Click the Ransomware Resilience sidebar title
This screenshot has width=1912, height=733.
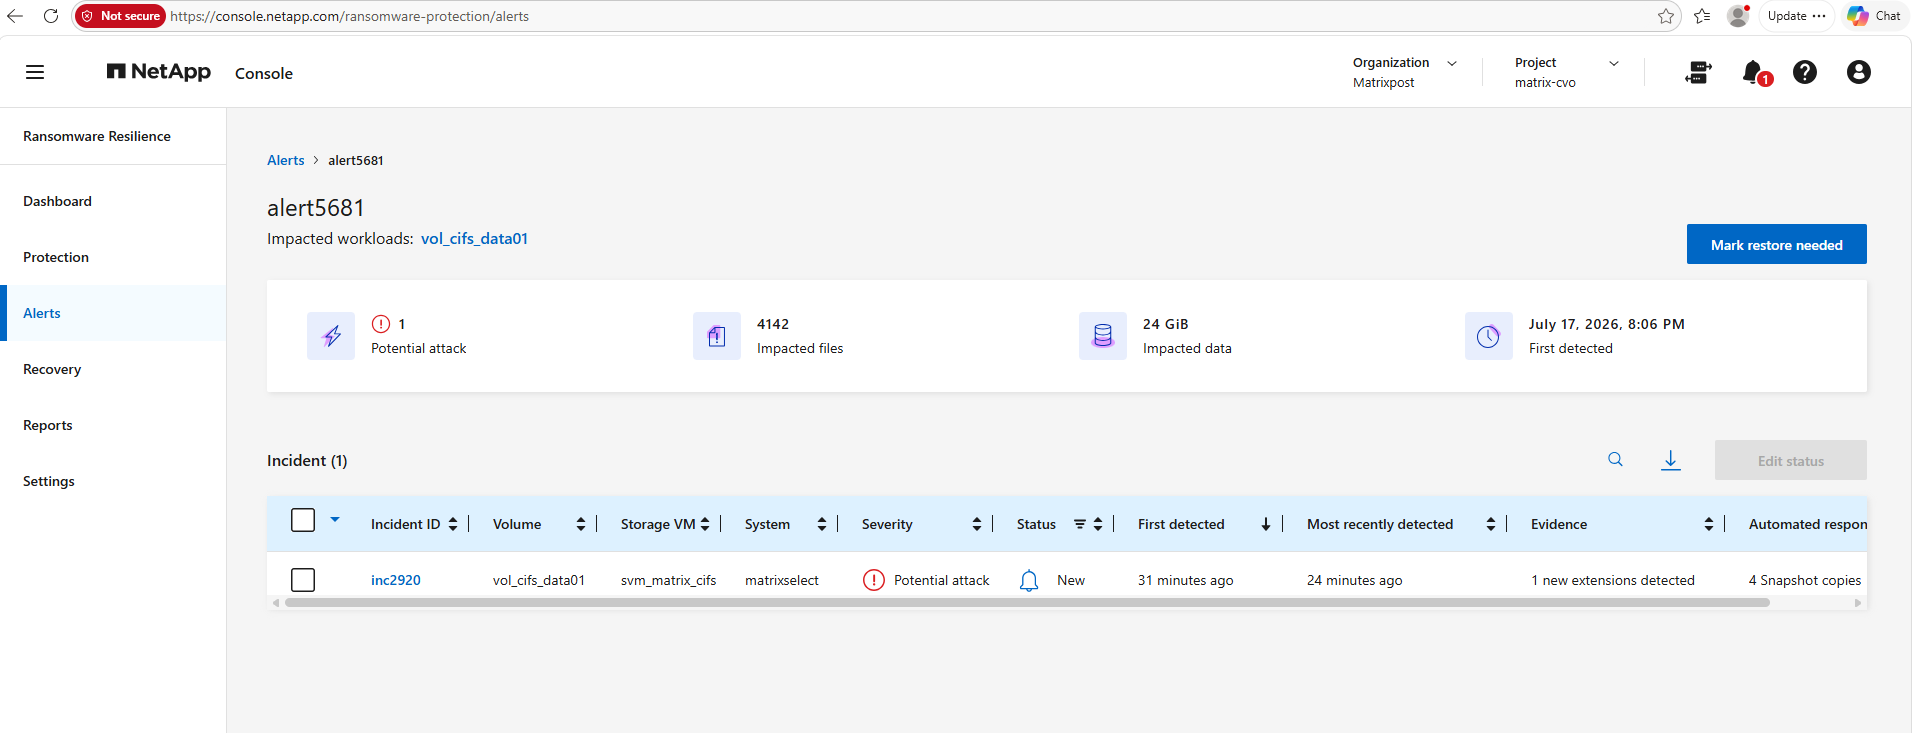[x=97, y=136]
